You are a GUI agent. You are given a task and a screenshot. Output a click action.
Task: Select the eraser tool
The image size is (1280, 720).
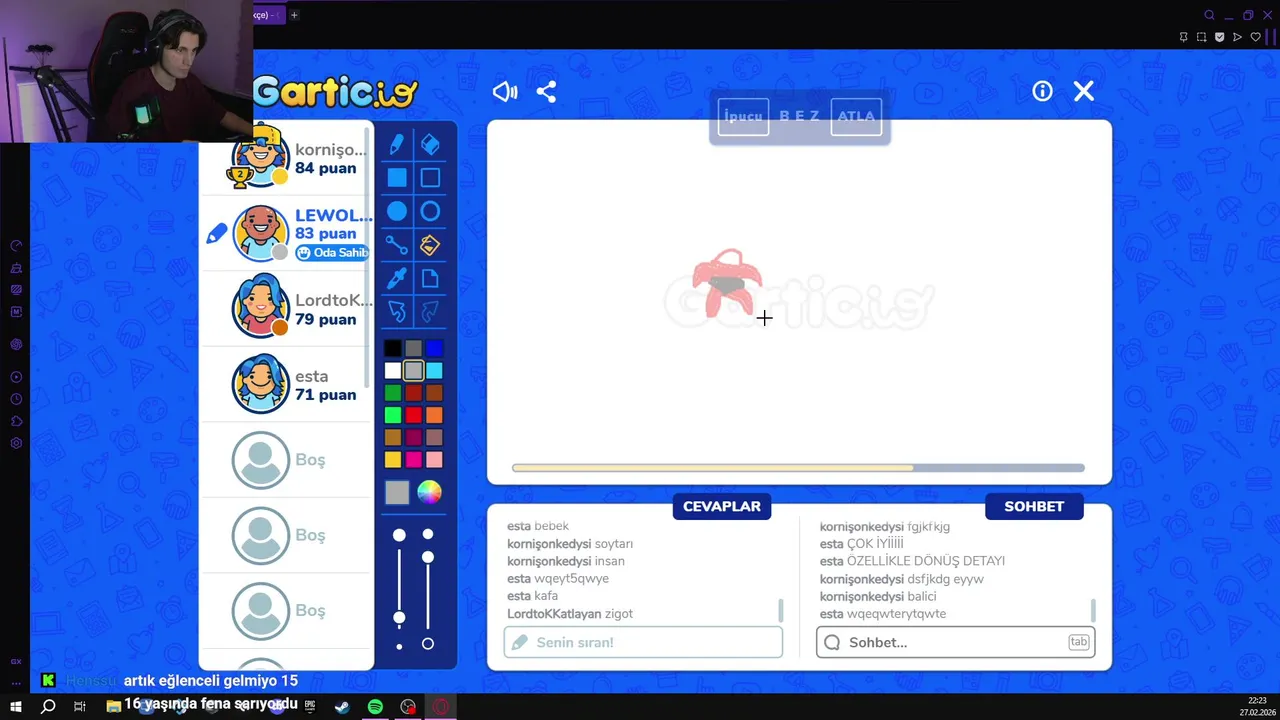point(430,145)
